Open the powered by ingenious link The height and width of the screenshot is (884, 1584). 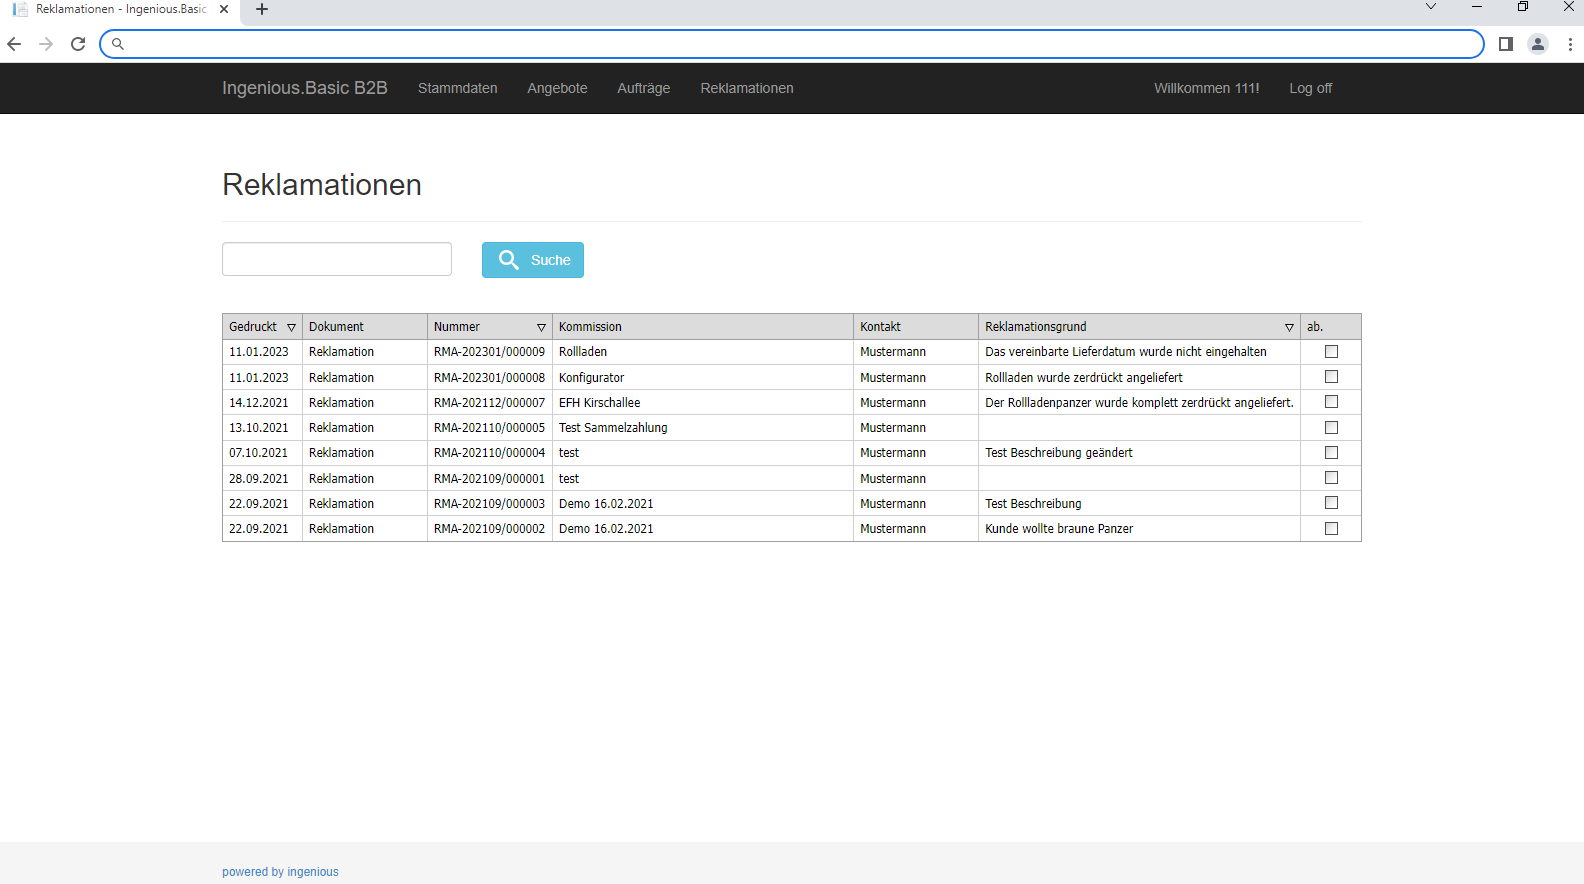tap(280, 872)
